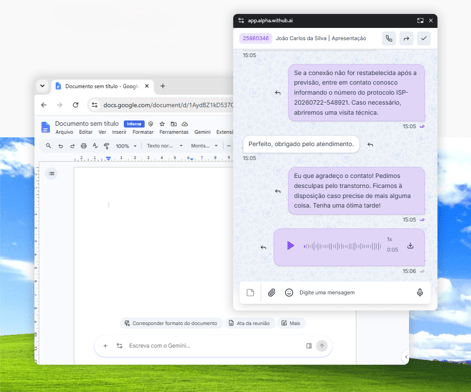The image size is (471, 392).
Task: Record a voice message with microphone icon
Action: 420,292
